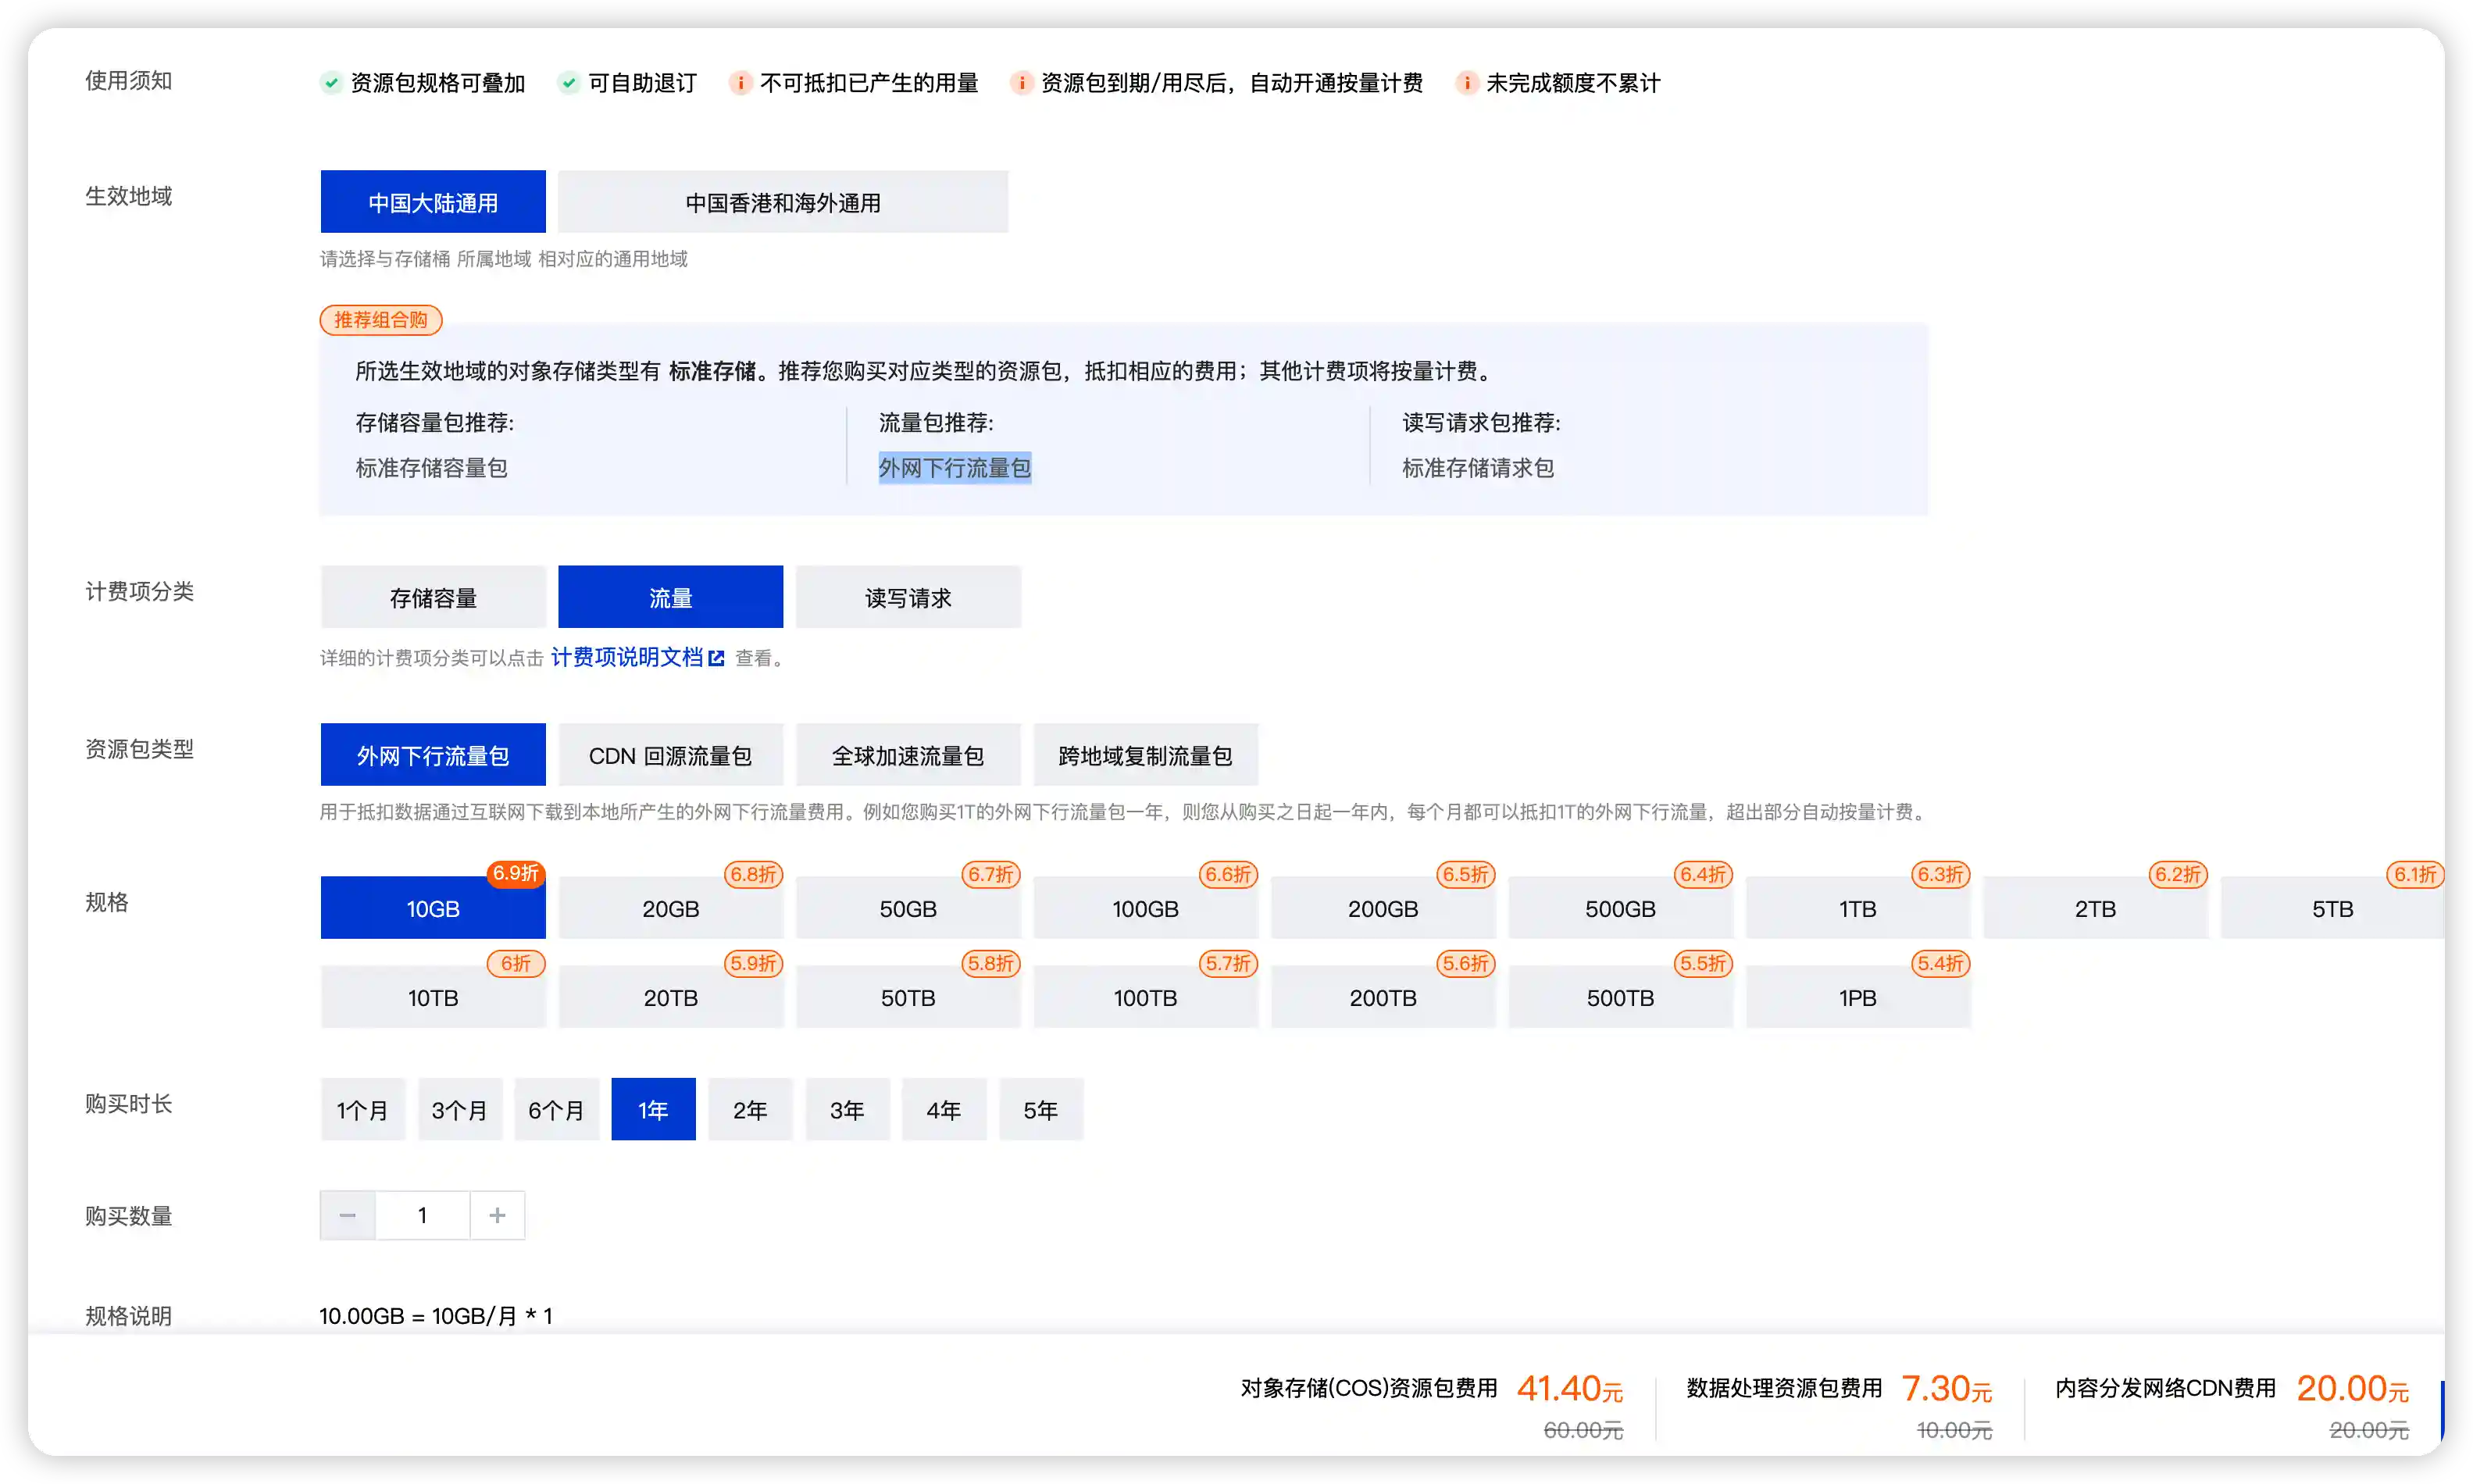Image resolution: width=2473 pixels, height=1484 pixels.
Task: Select the 6个月 duration option
Action: 556,1110
